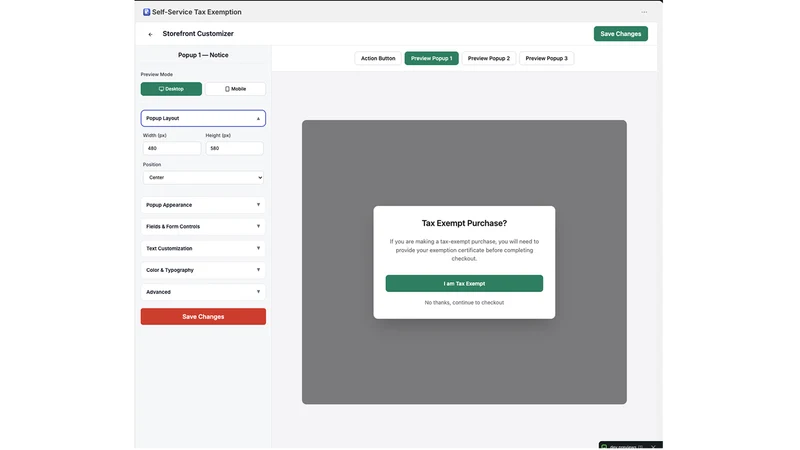Open the Position dropdown set to Center
The image size is (800, 450).
pyautogui.click(x=203, y=178)
